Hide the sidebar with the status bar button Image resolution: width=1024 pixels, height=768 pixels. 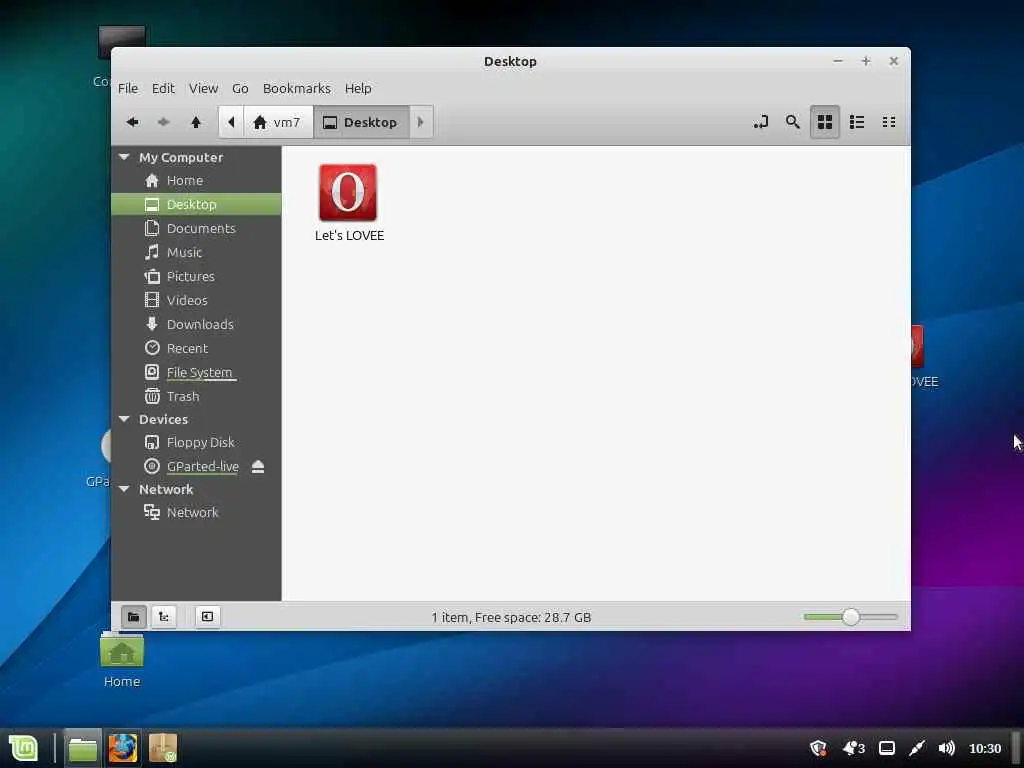click(207, 616)
